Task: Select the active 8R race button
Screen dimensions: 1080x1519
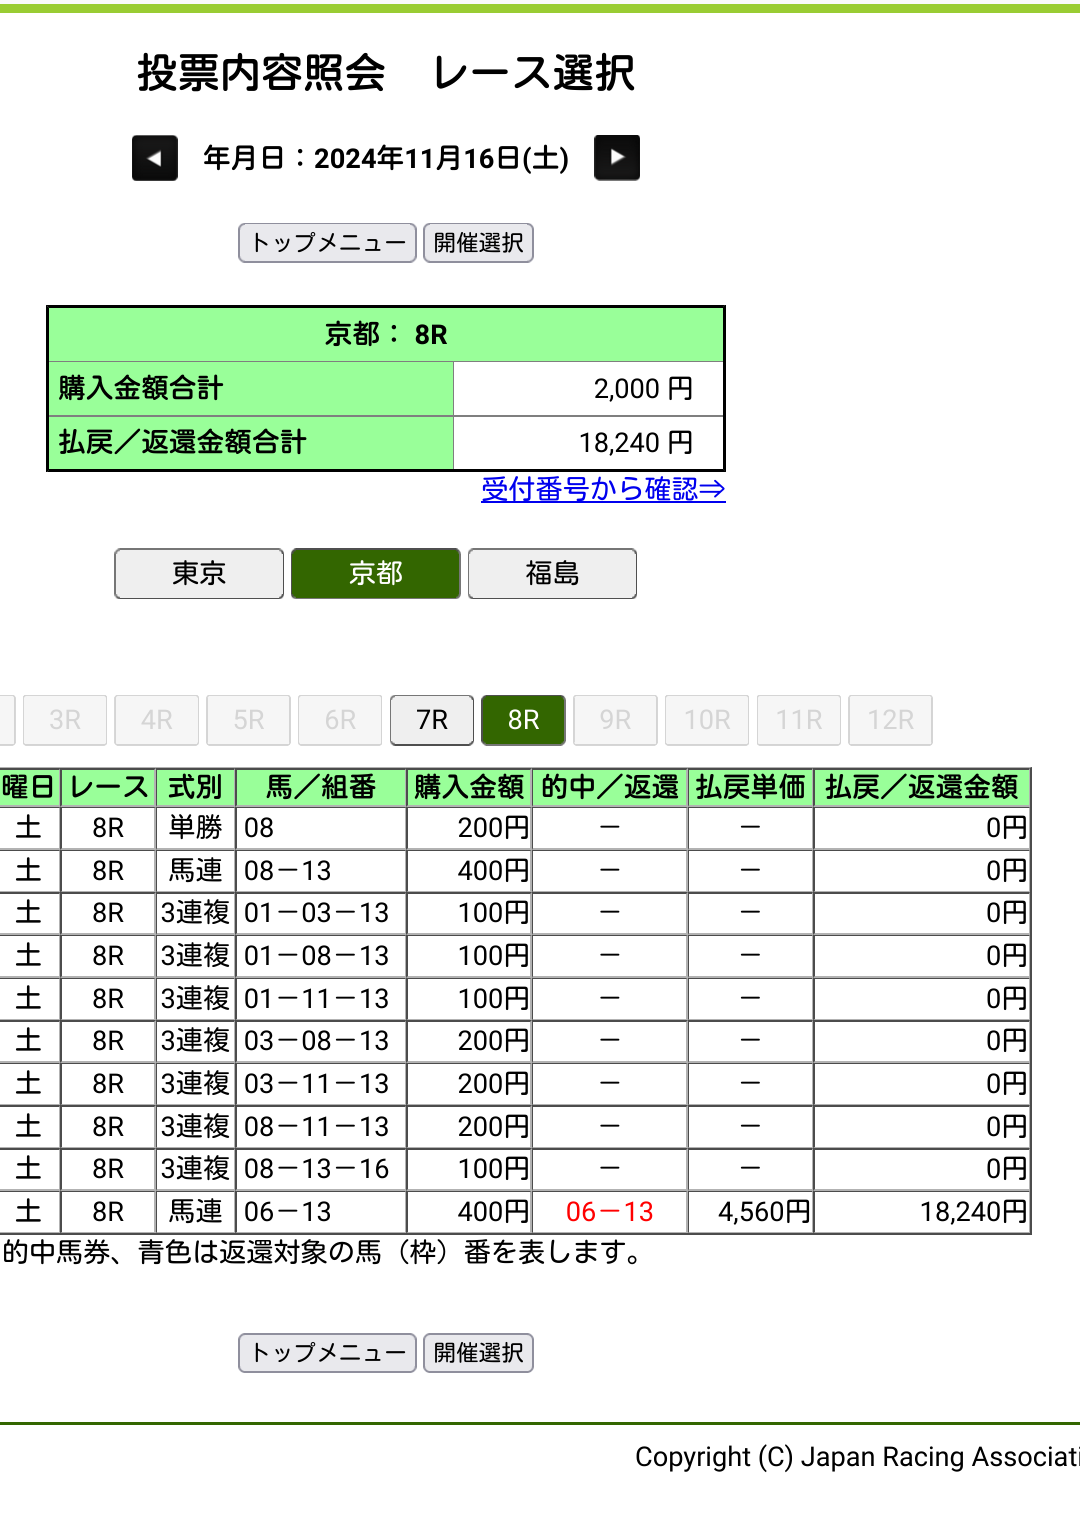Action: pyautogui.click(x=523, y=720)
